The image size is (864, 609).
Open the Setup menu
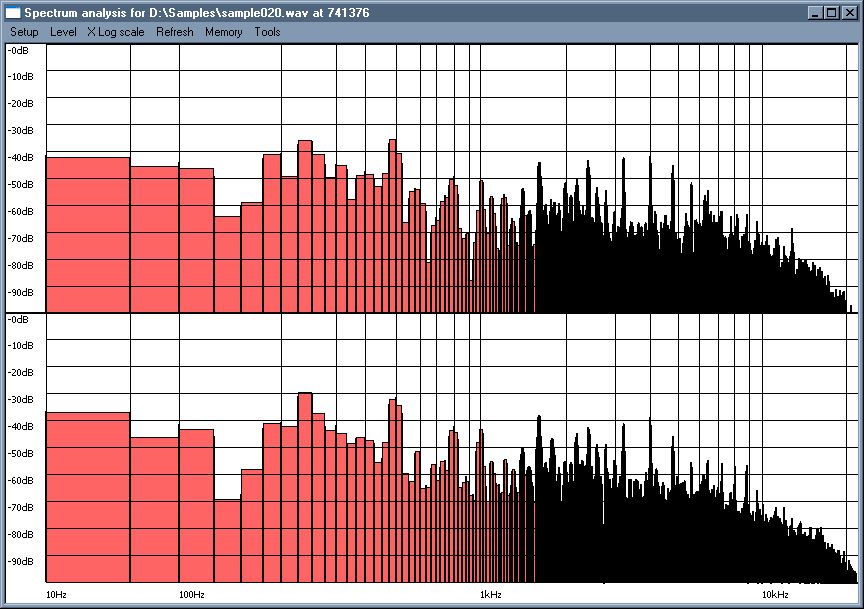(24, 31)
